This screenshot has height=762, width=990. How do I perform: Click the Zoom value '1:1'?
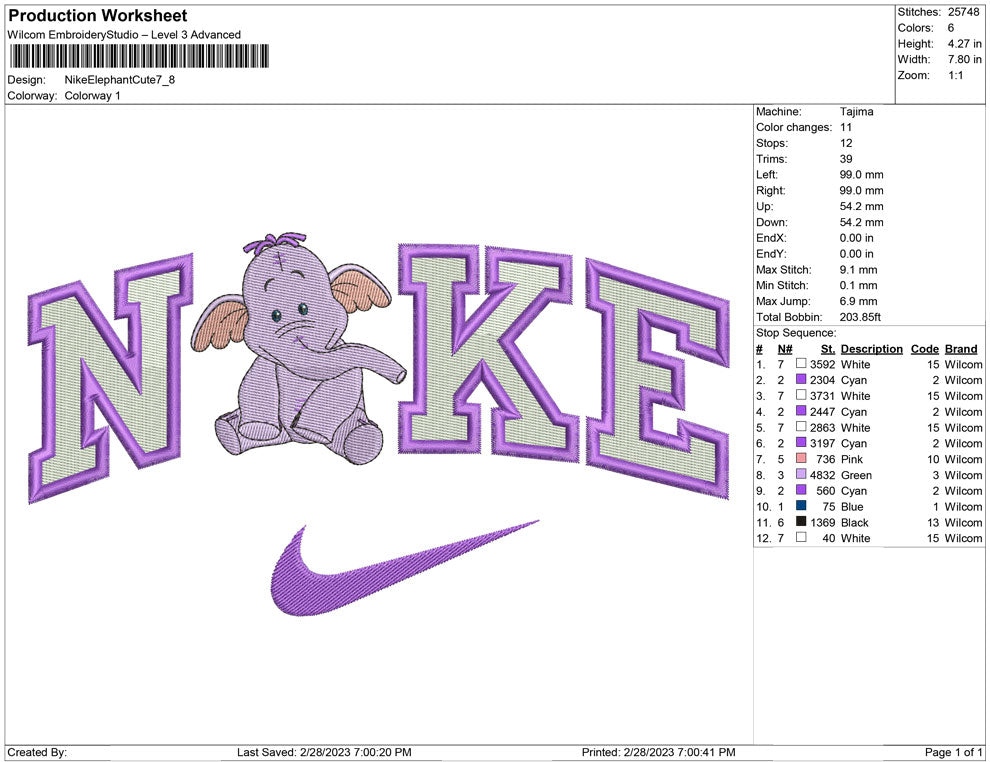[x=955, y=75]
